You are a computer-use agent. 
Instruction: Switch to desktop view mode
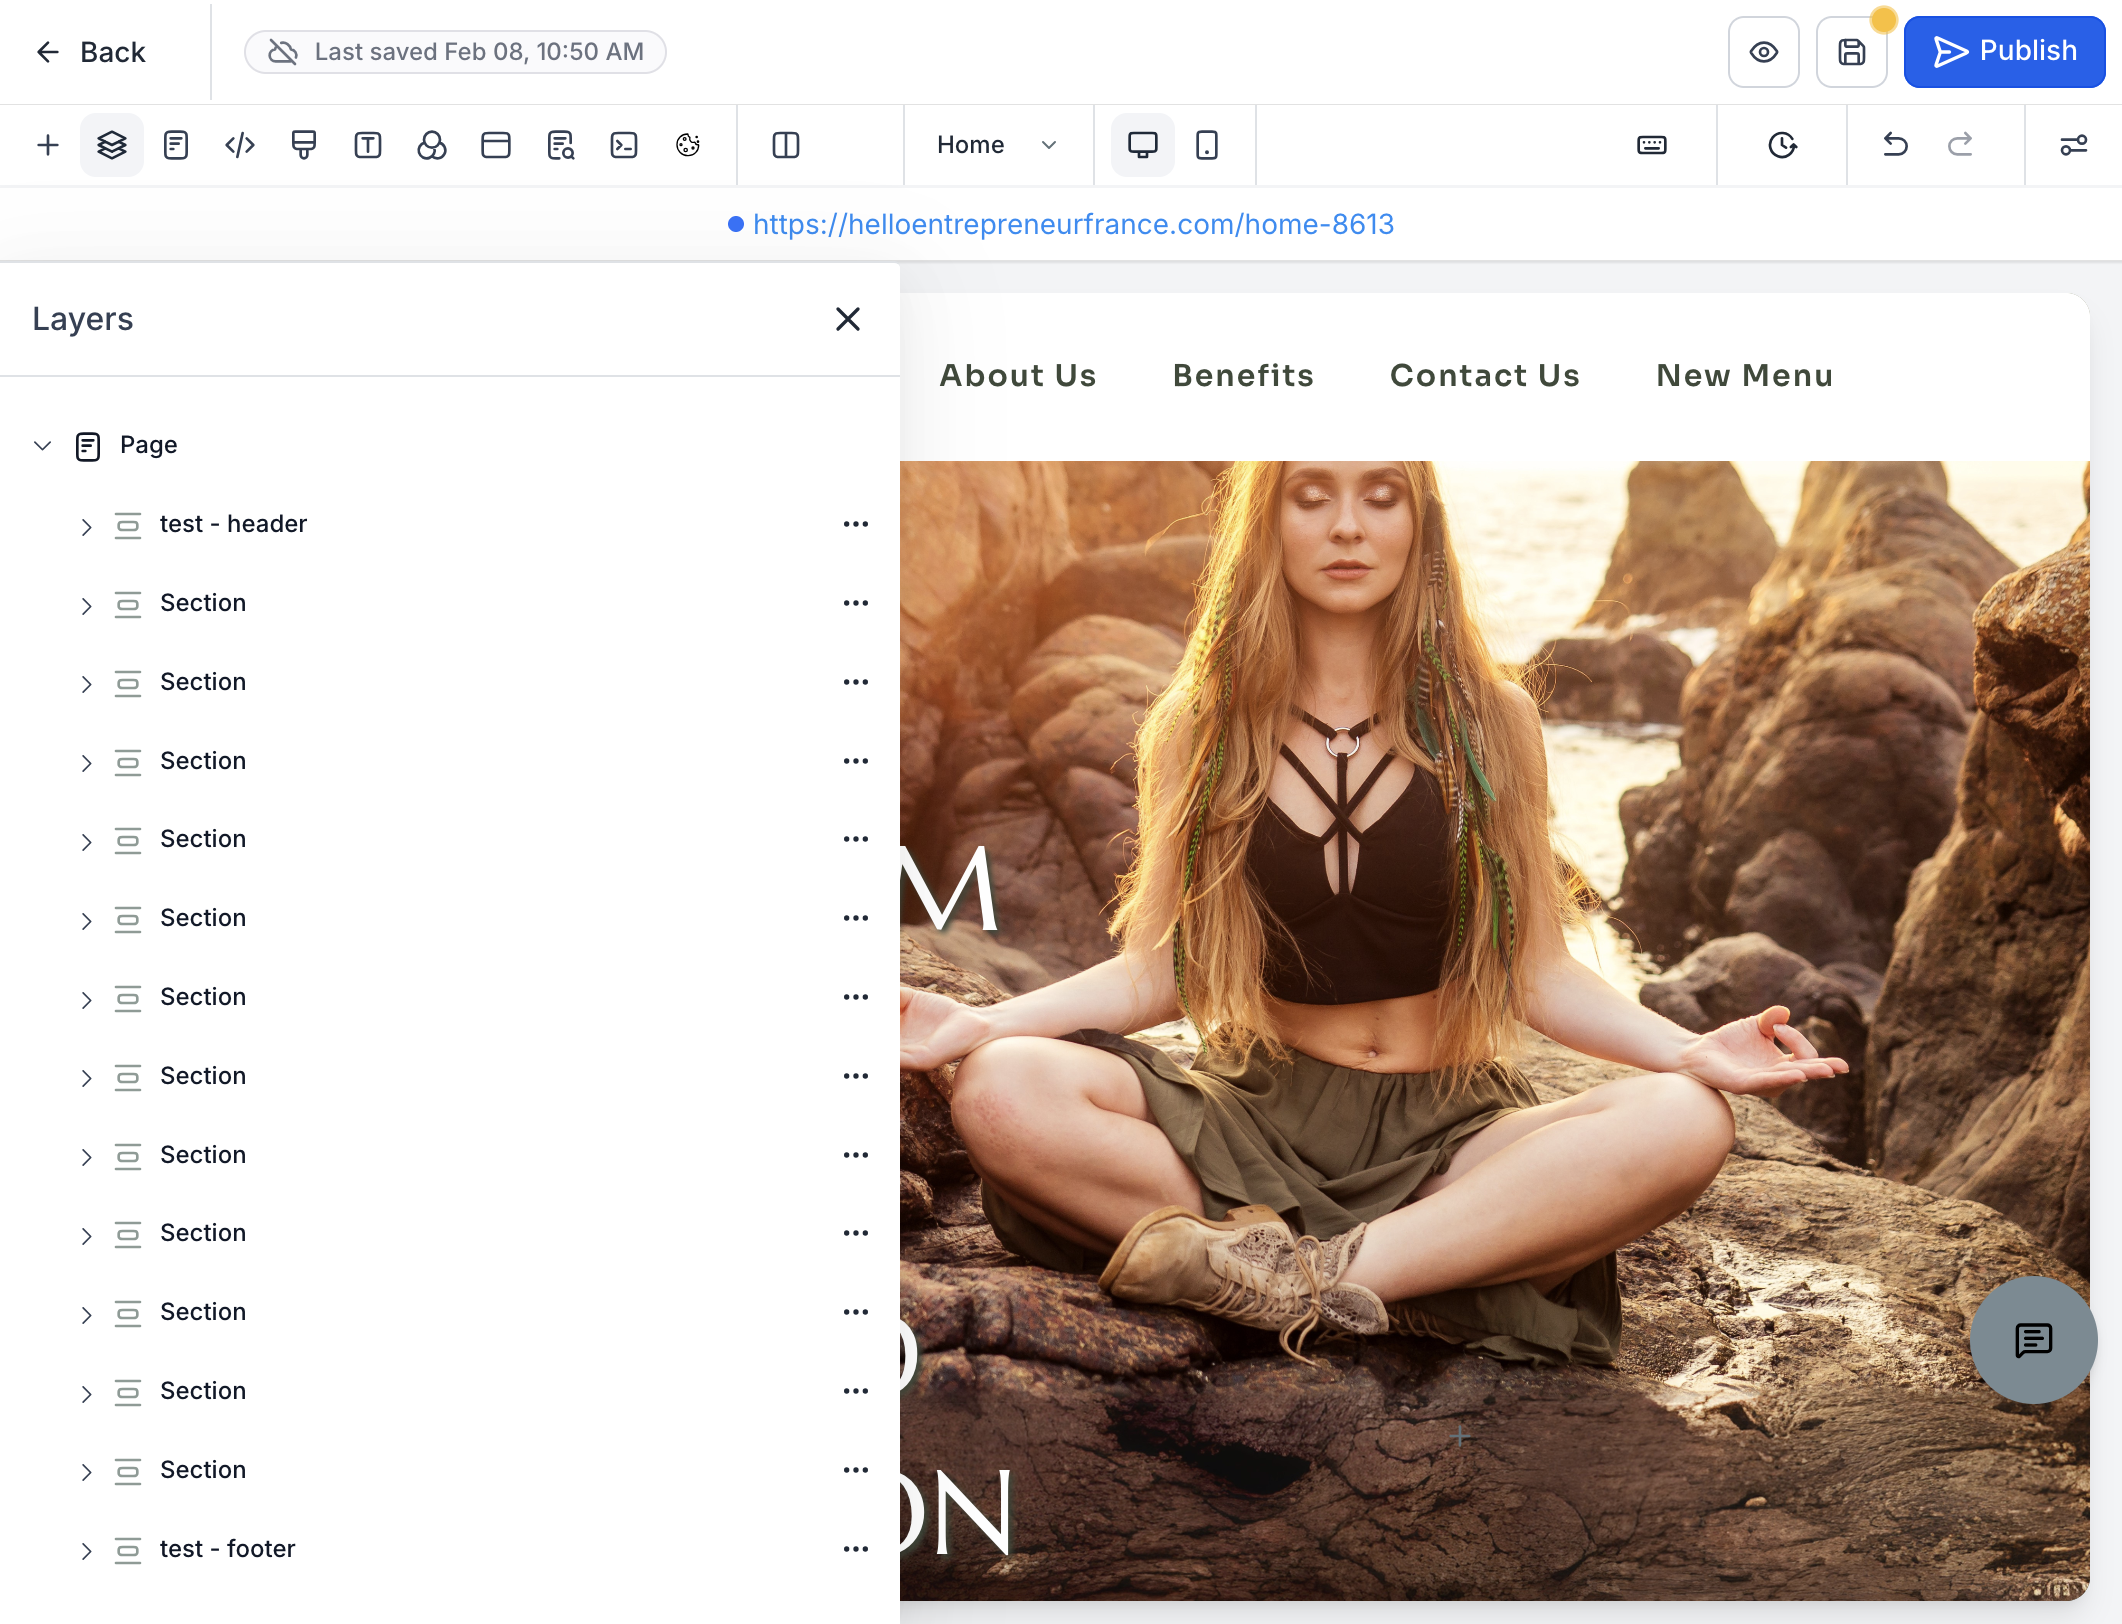click(1143, 145)
